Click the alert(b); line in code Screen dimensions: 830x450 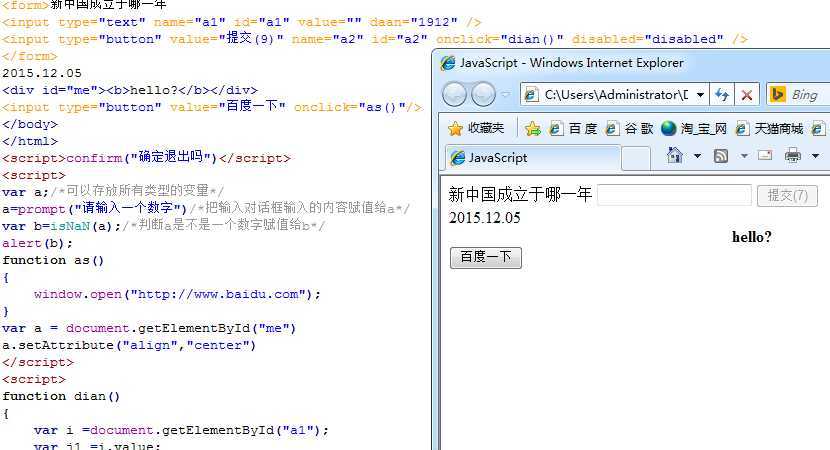[x=37, y=243]
